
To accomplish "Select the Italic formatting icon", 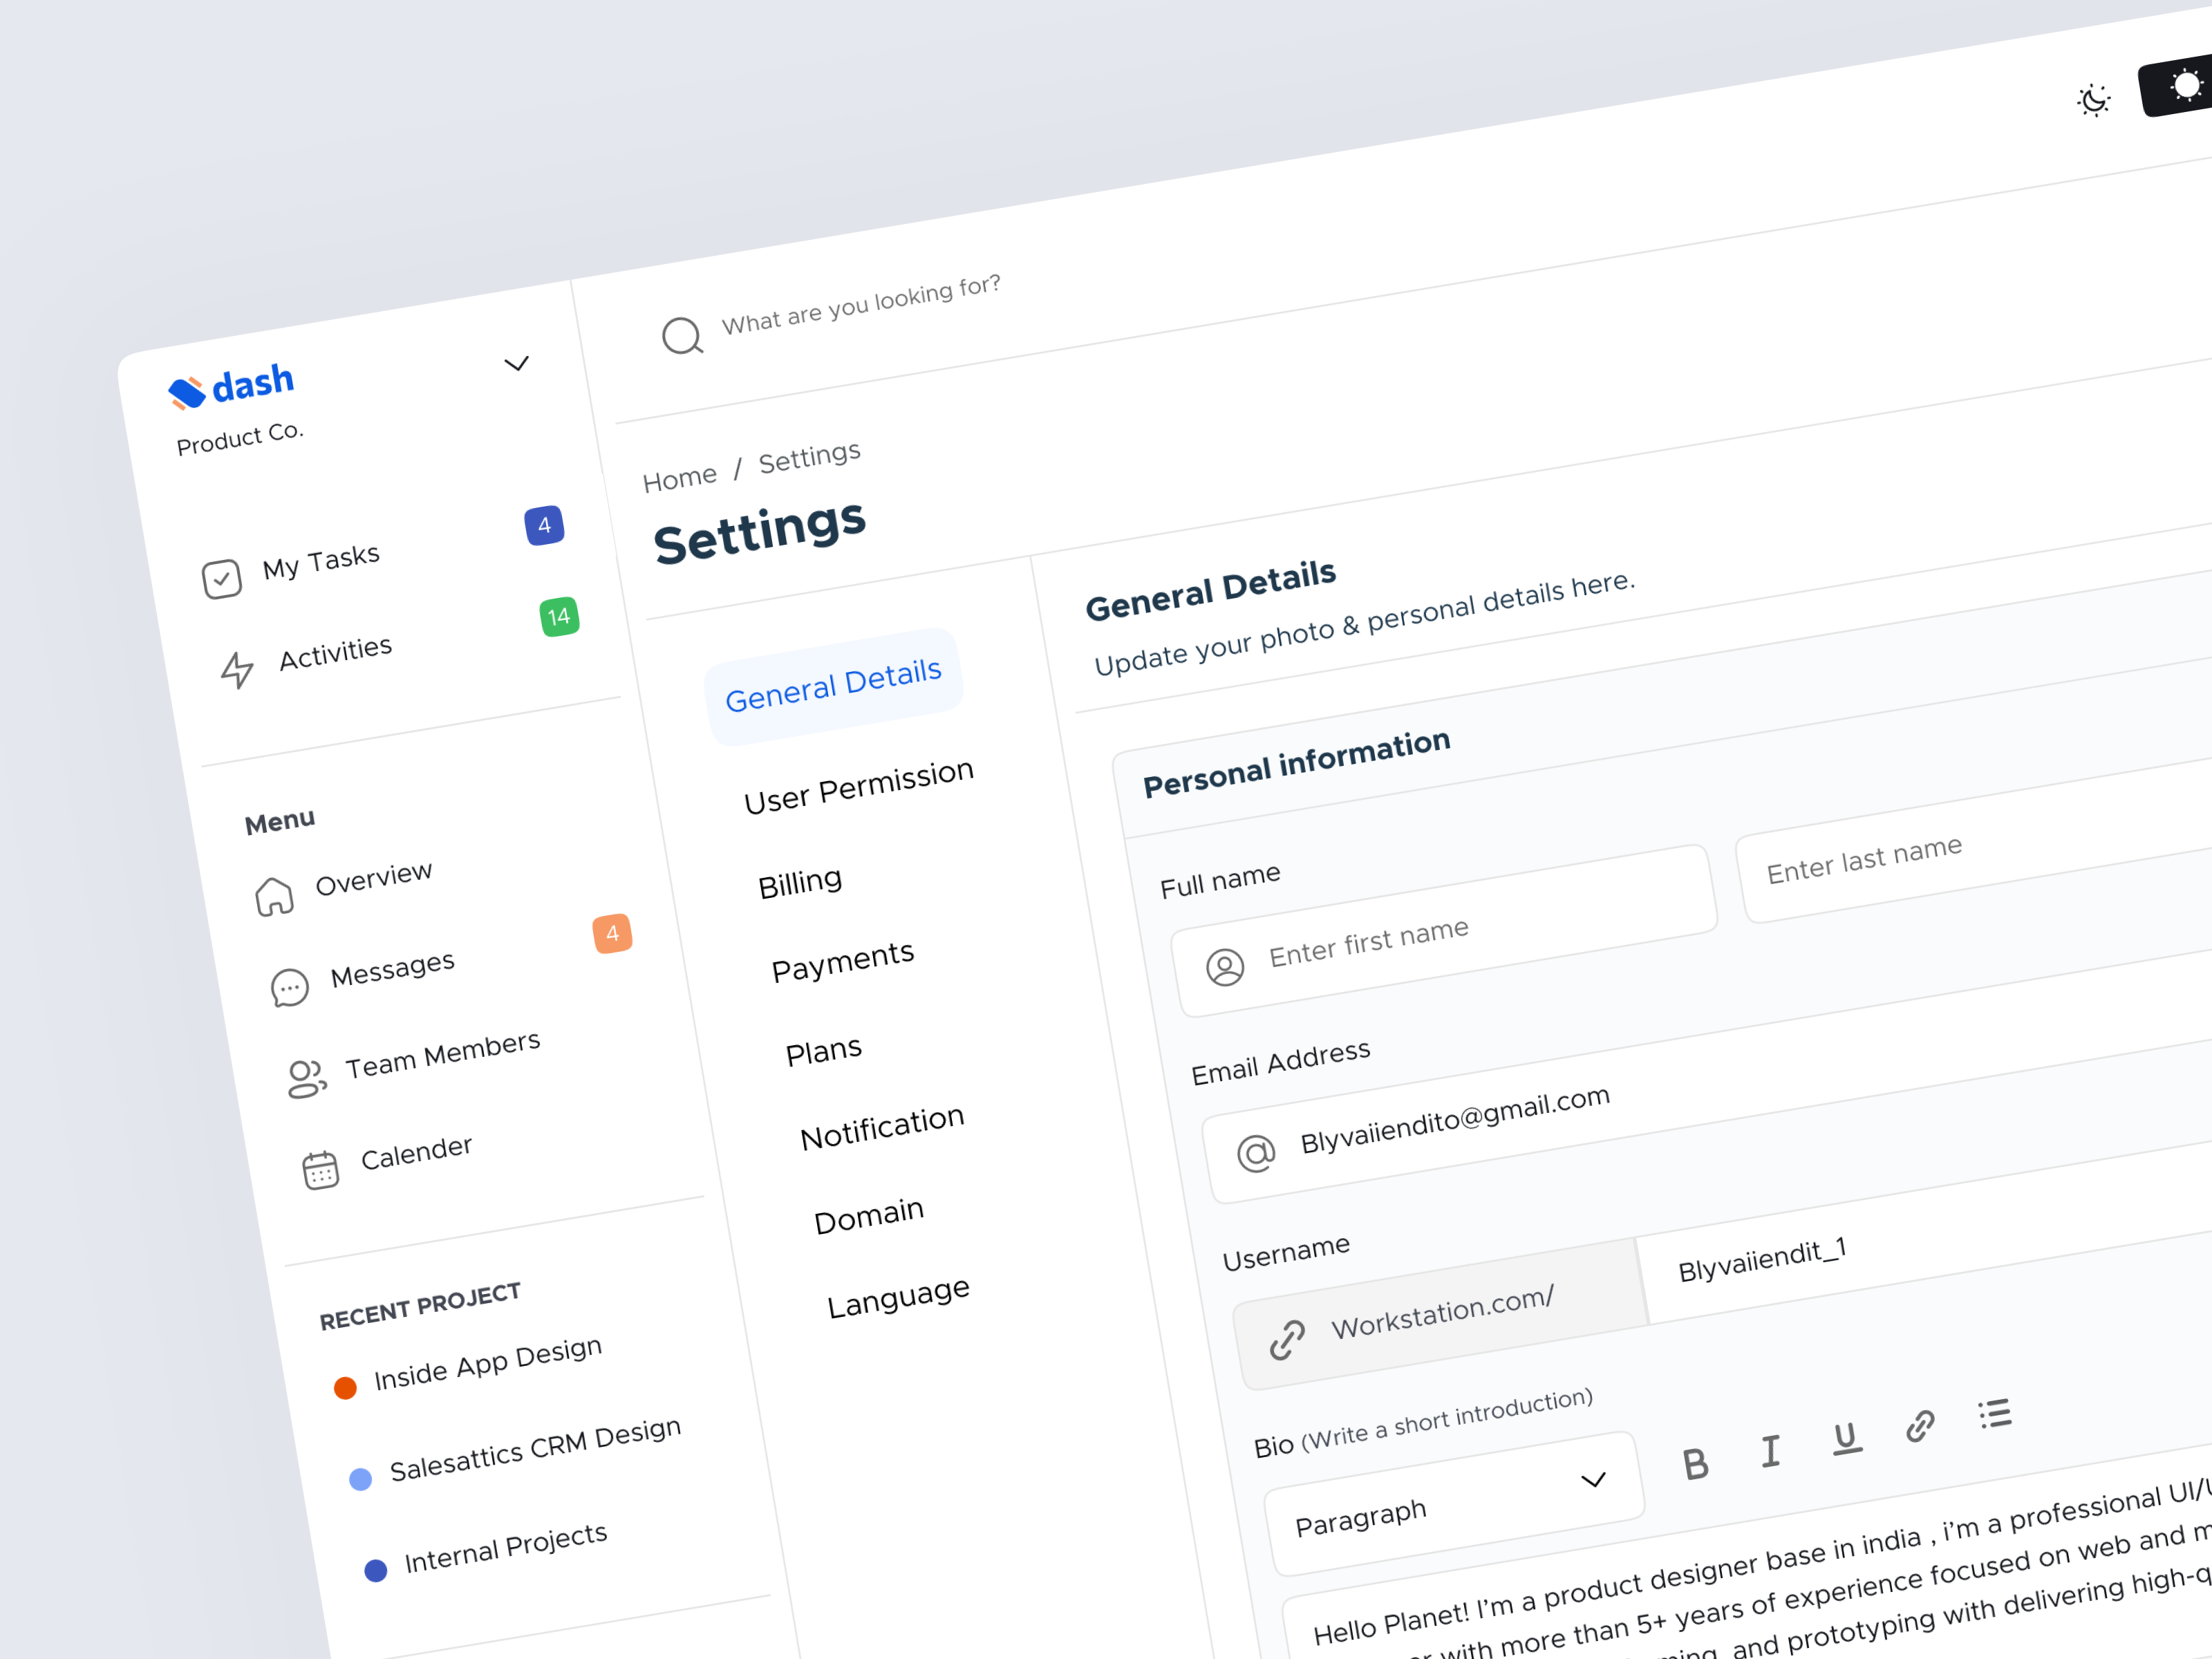I will tap(1772, 1452).
